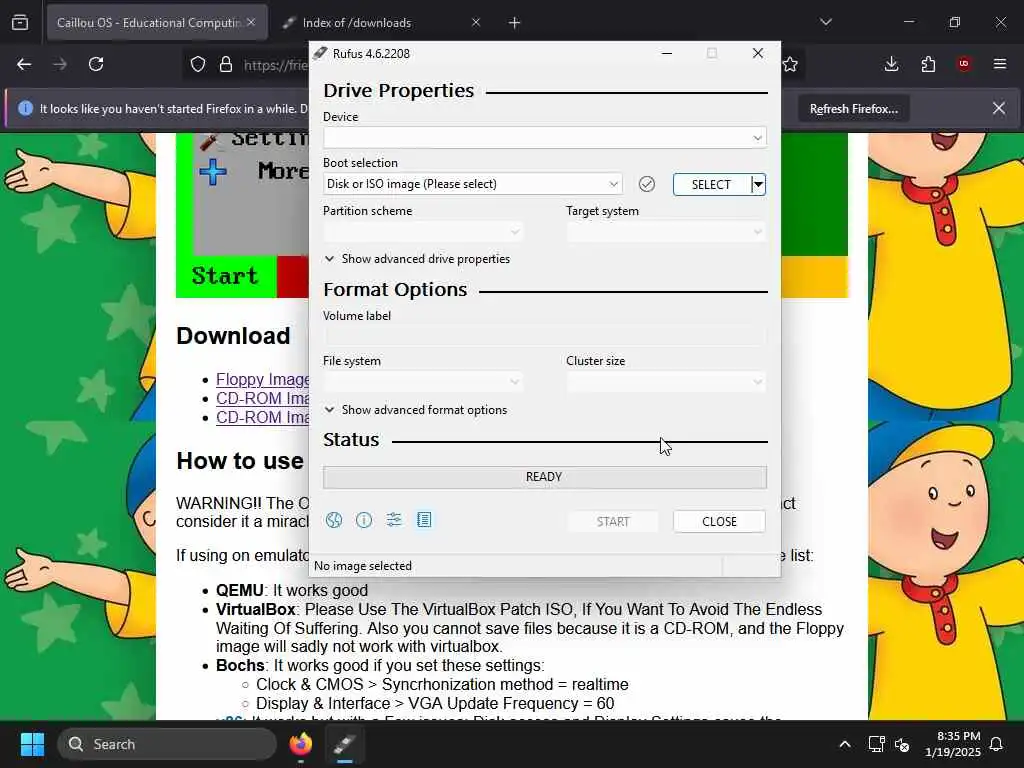The image size is (1024, 768).
Task: Restore down the Firefox window
Action: tap(955, 22)
